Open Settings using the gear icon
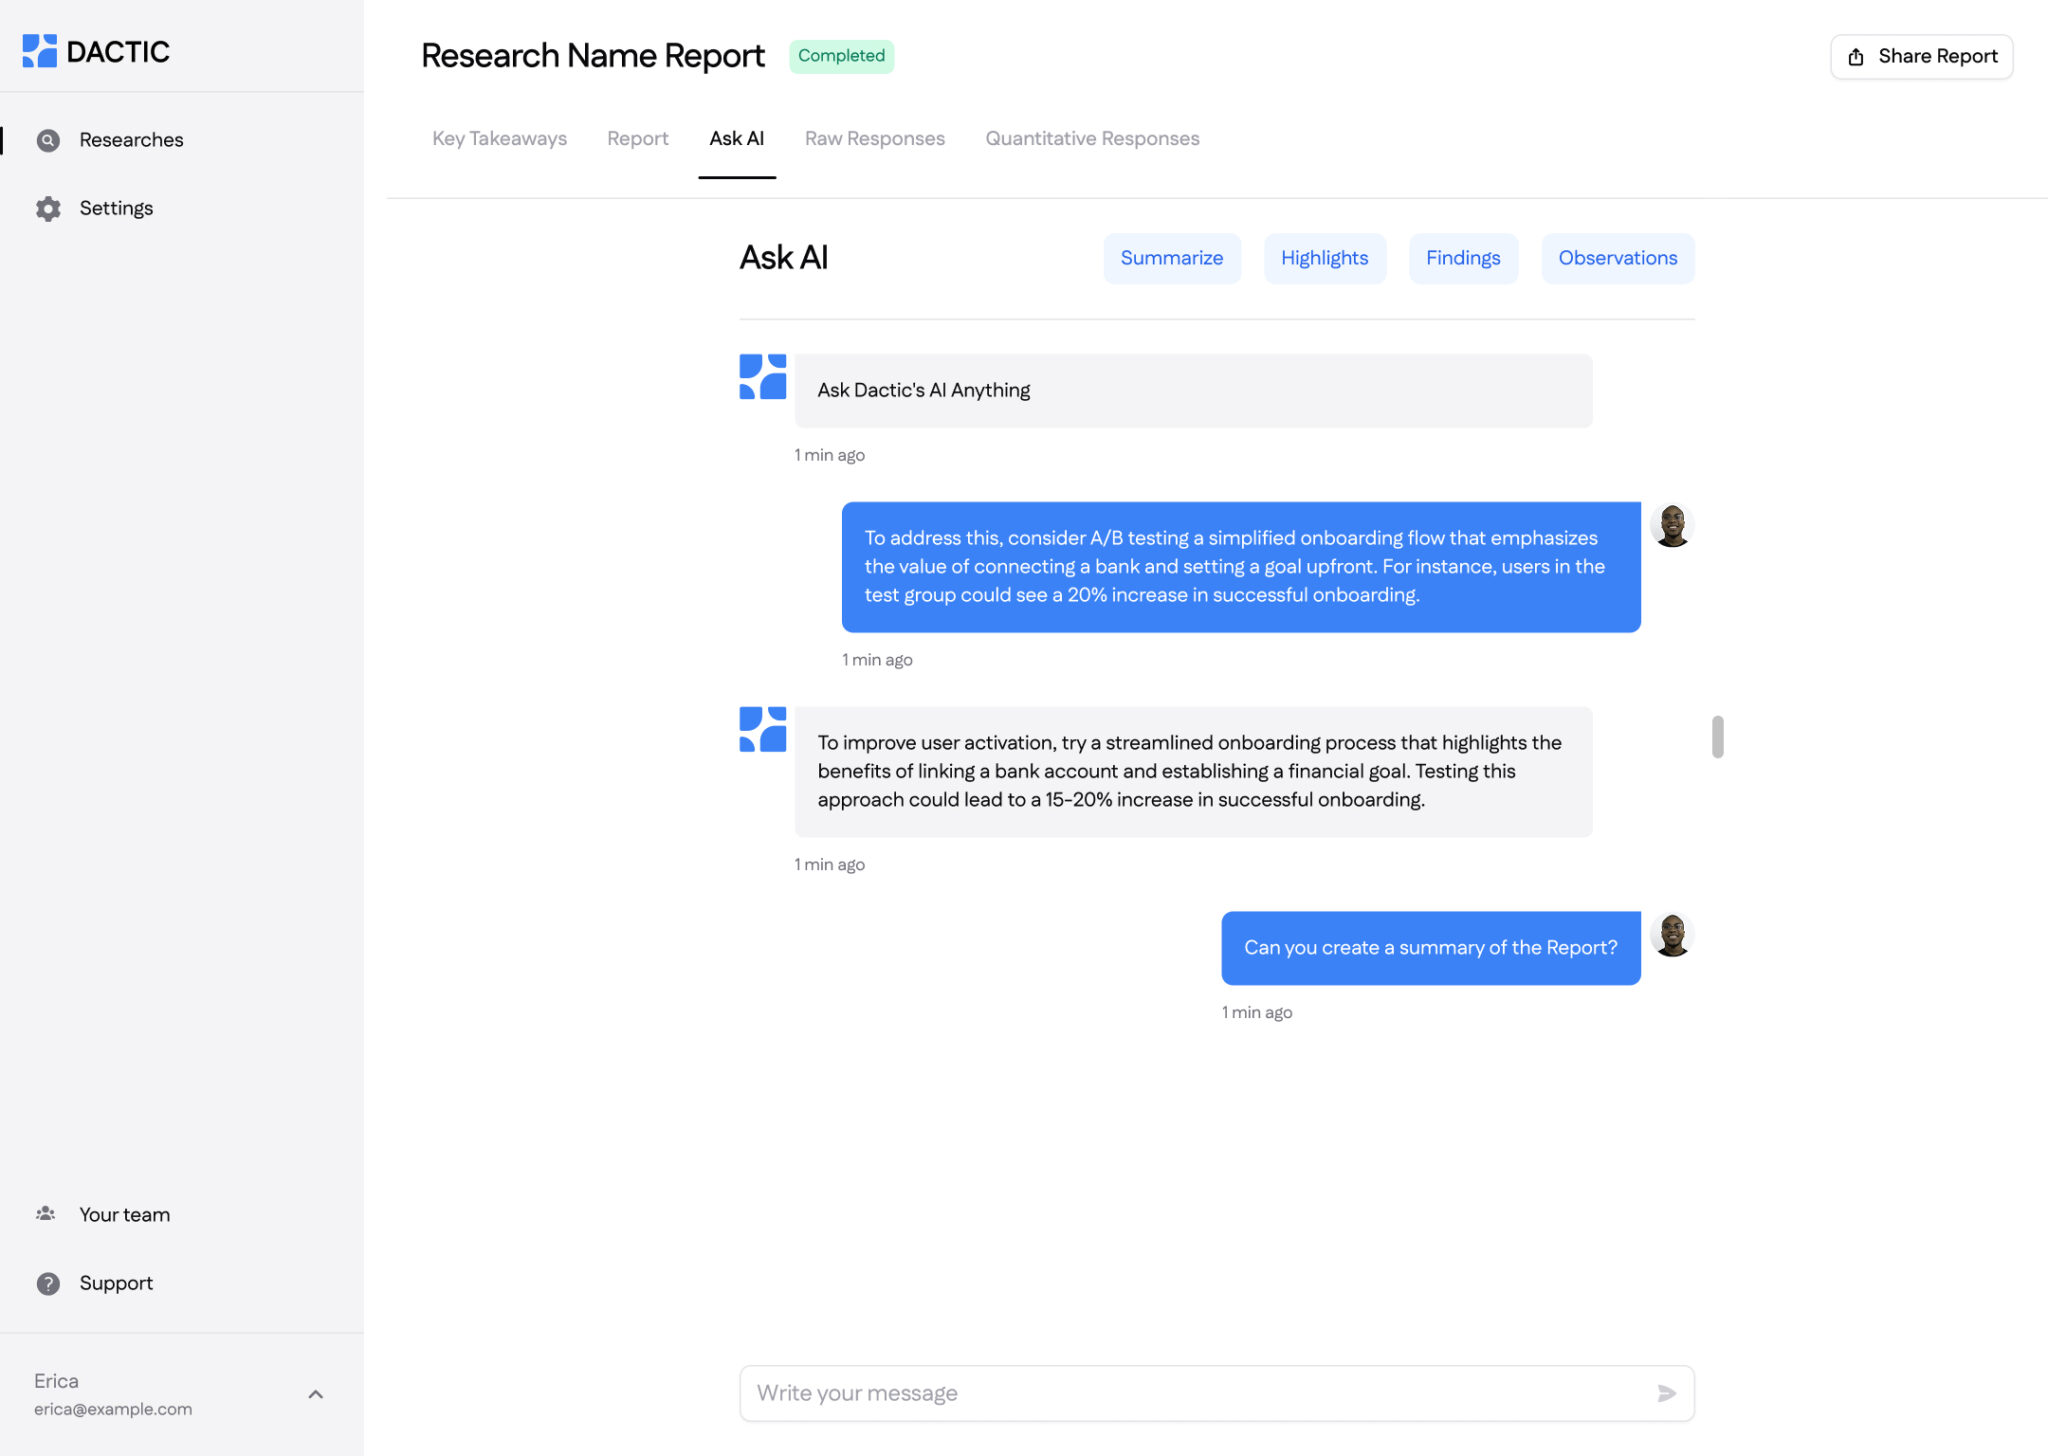 [48, 208]
